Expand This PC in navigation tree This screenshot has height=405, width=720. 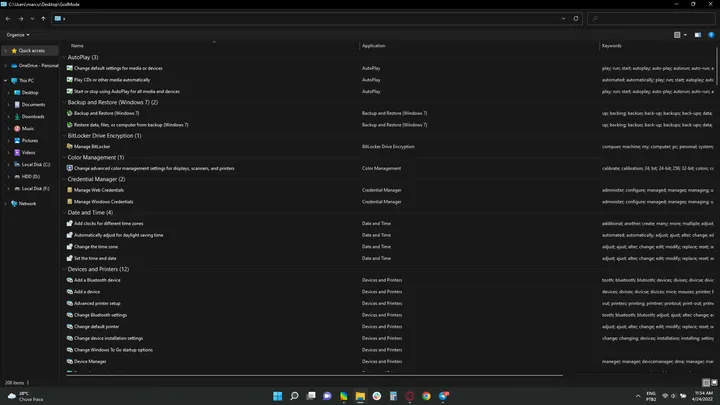click(x=7, y=80)
